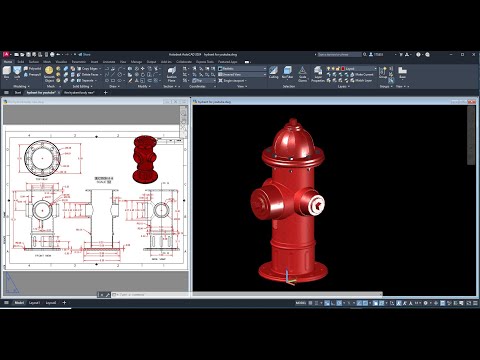Open the layout tabs hamburger menu

(6, 303)
